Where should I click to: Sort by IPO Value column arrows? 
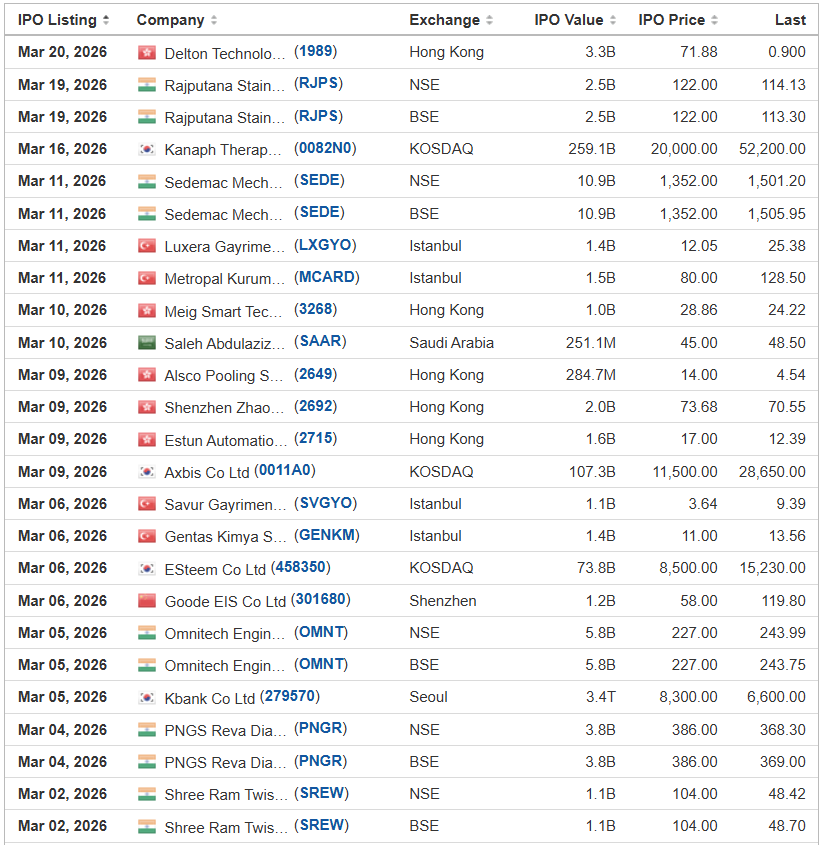tap(613, 20)
